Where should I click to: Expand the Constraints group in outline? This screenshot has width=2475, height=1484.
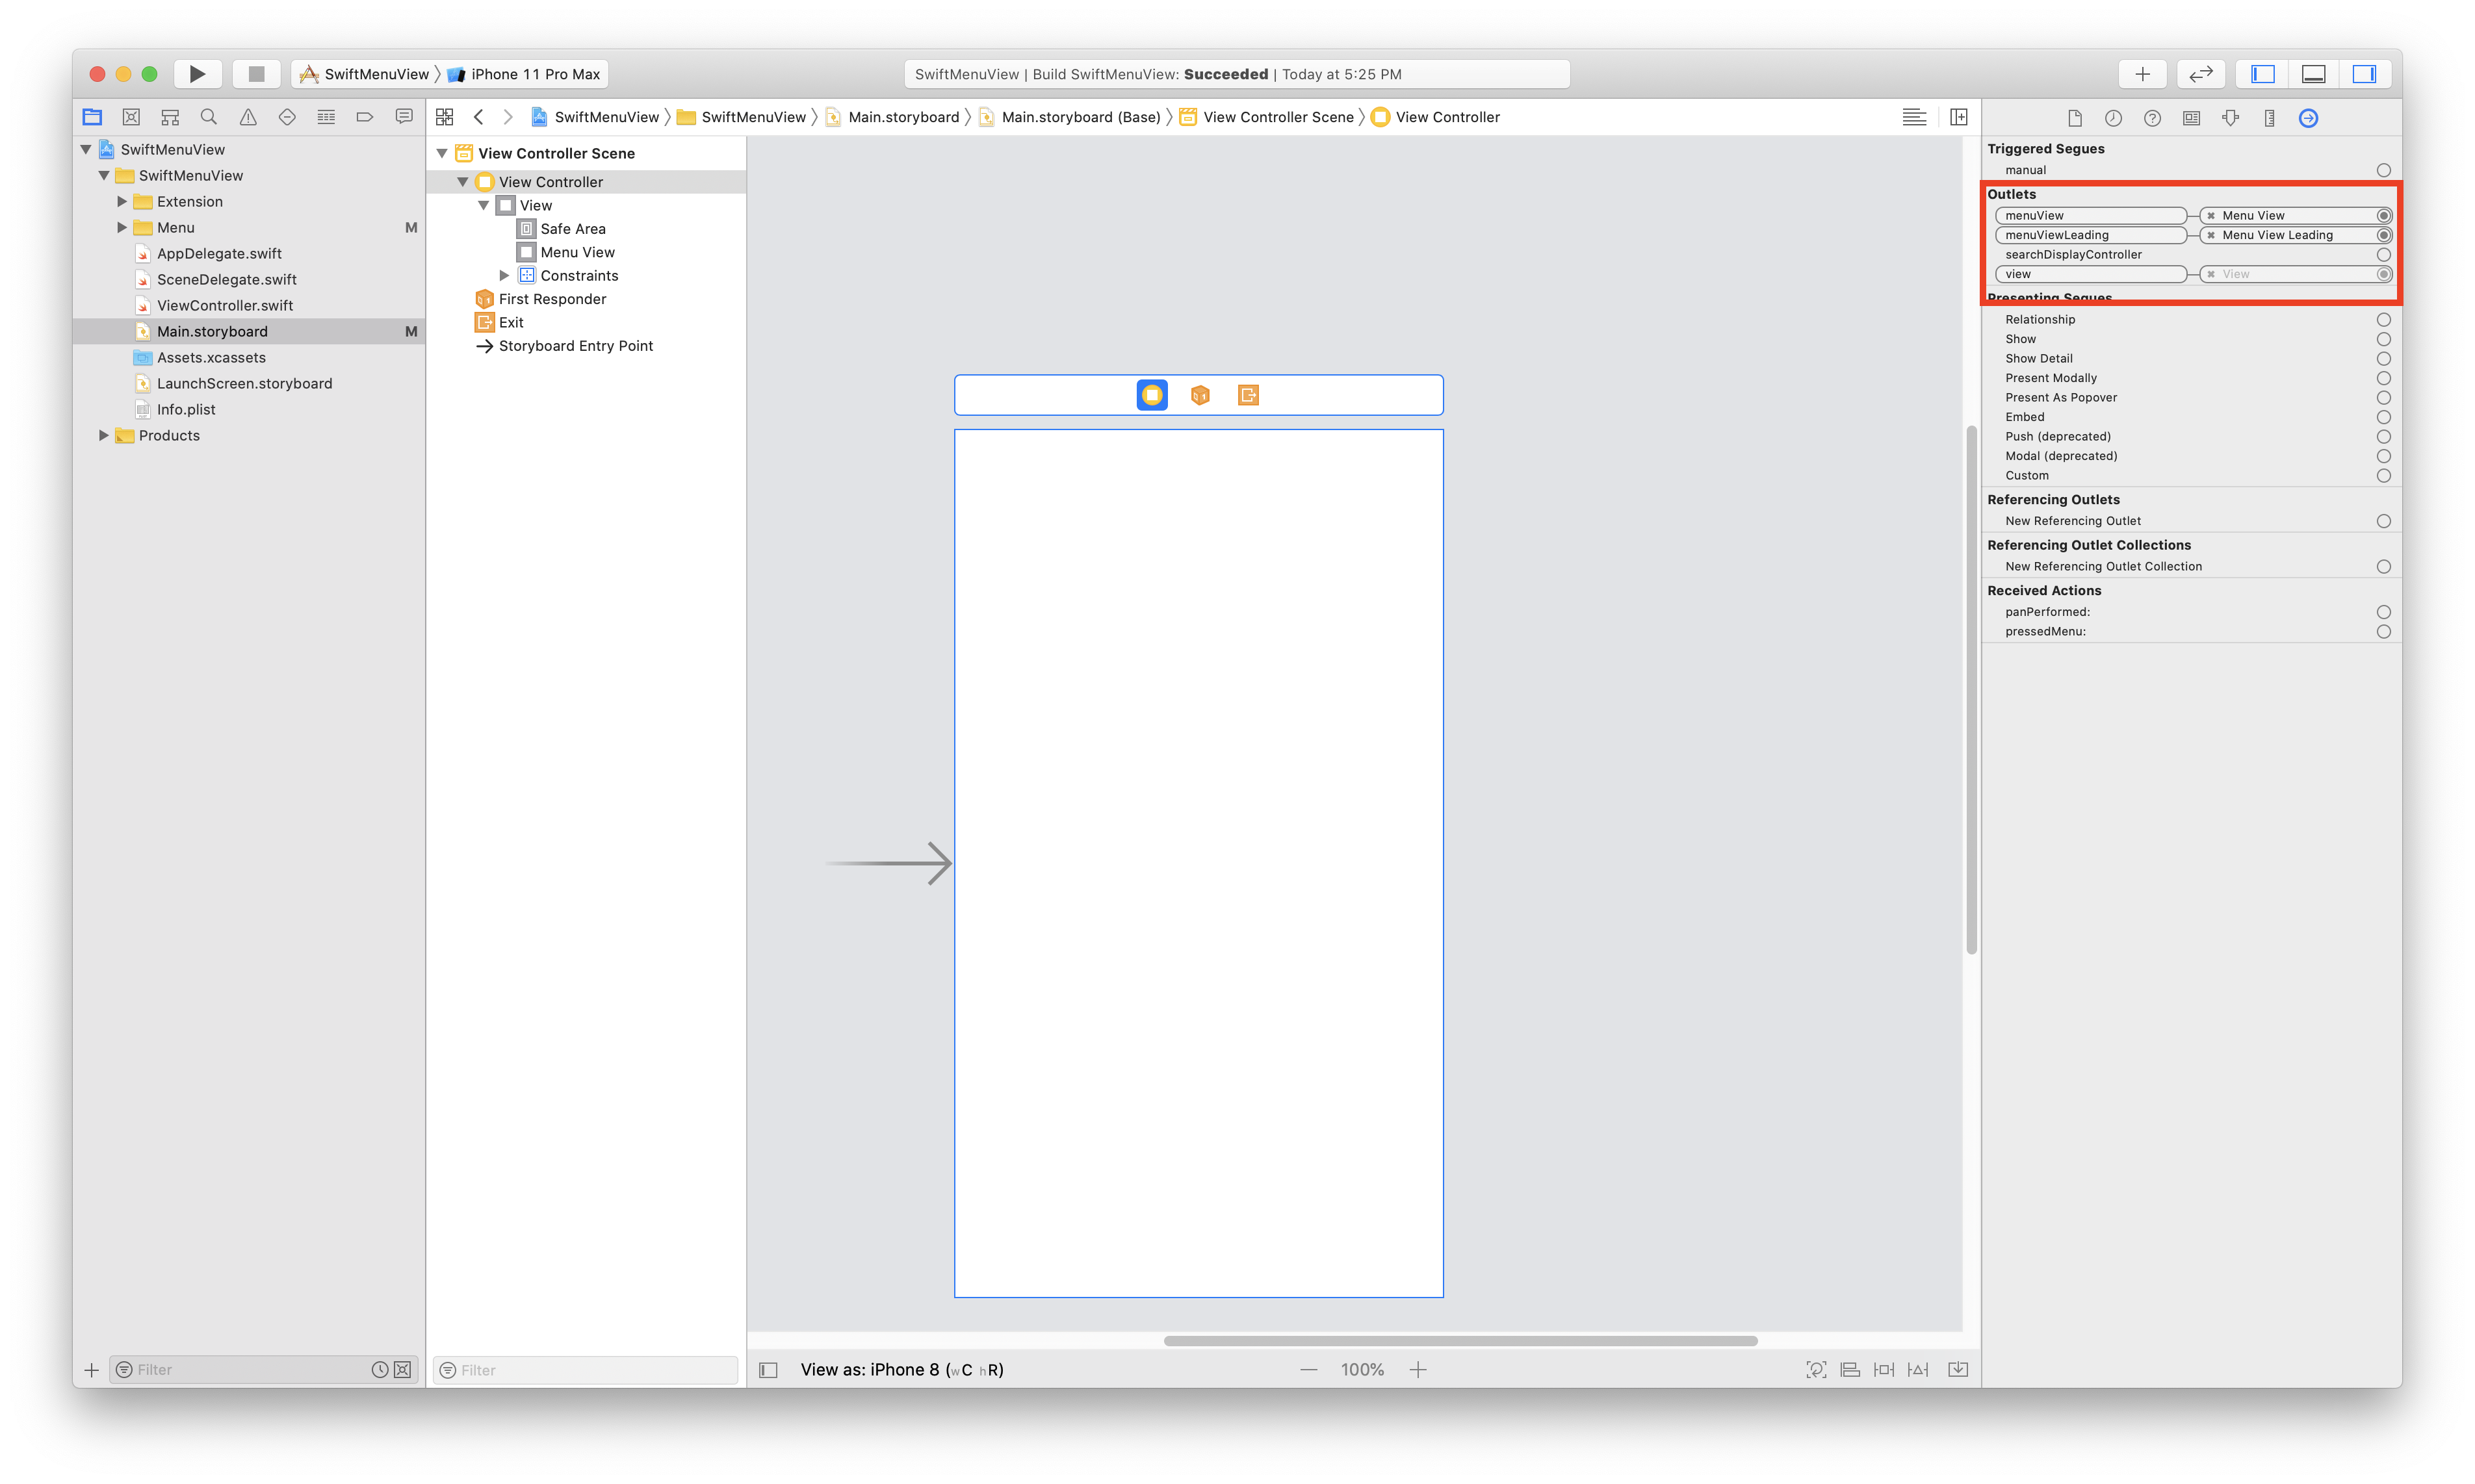pos(504,276)
